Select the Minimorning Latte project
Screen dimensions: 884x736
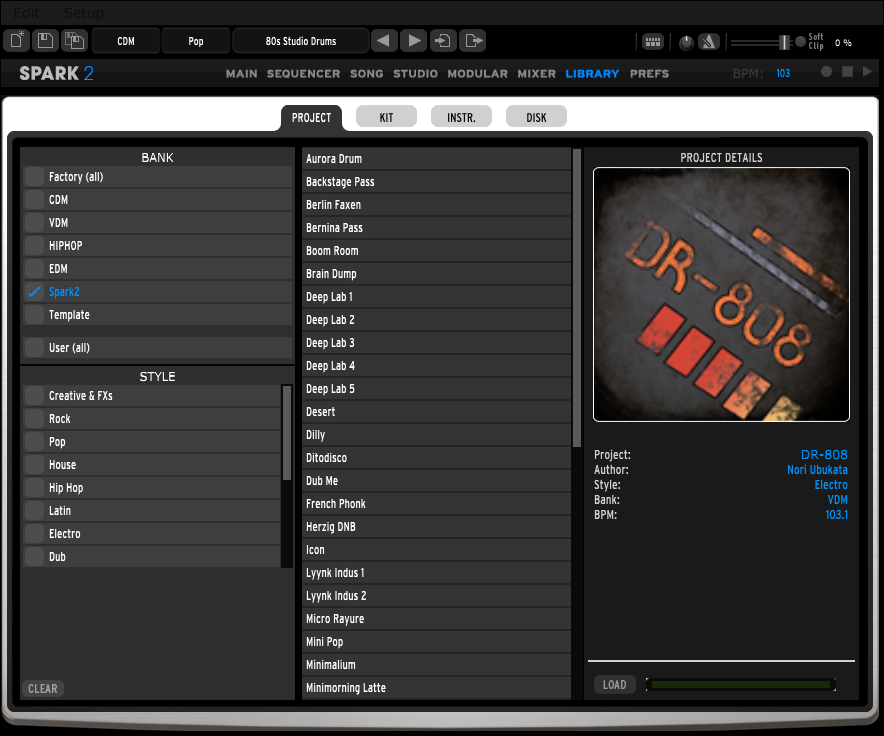coord(436,688)
